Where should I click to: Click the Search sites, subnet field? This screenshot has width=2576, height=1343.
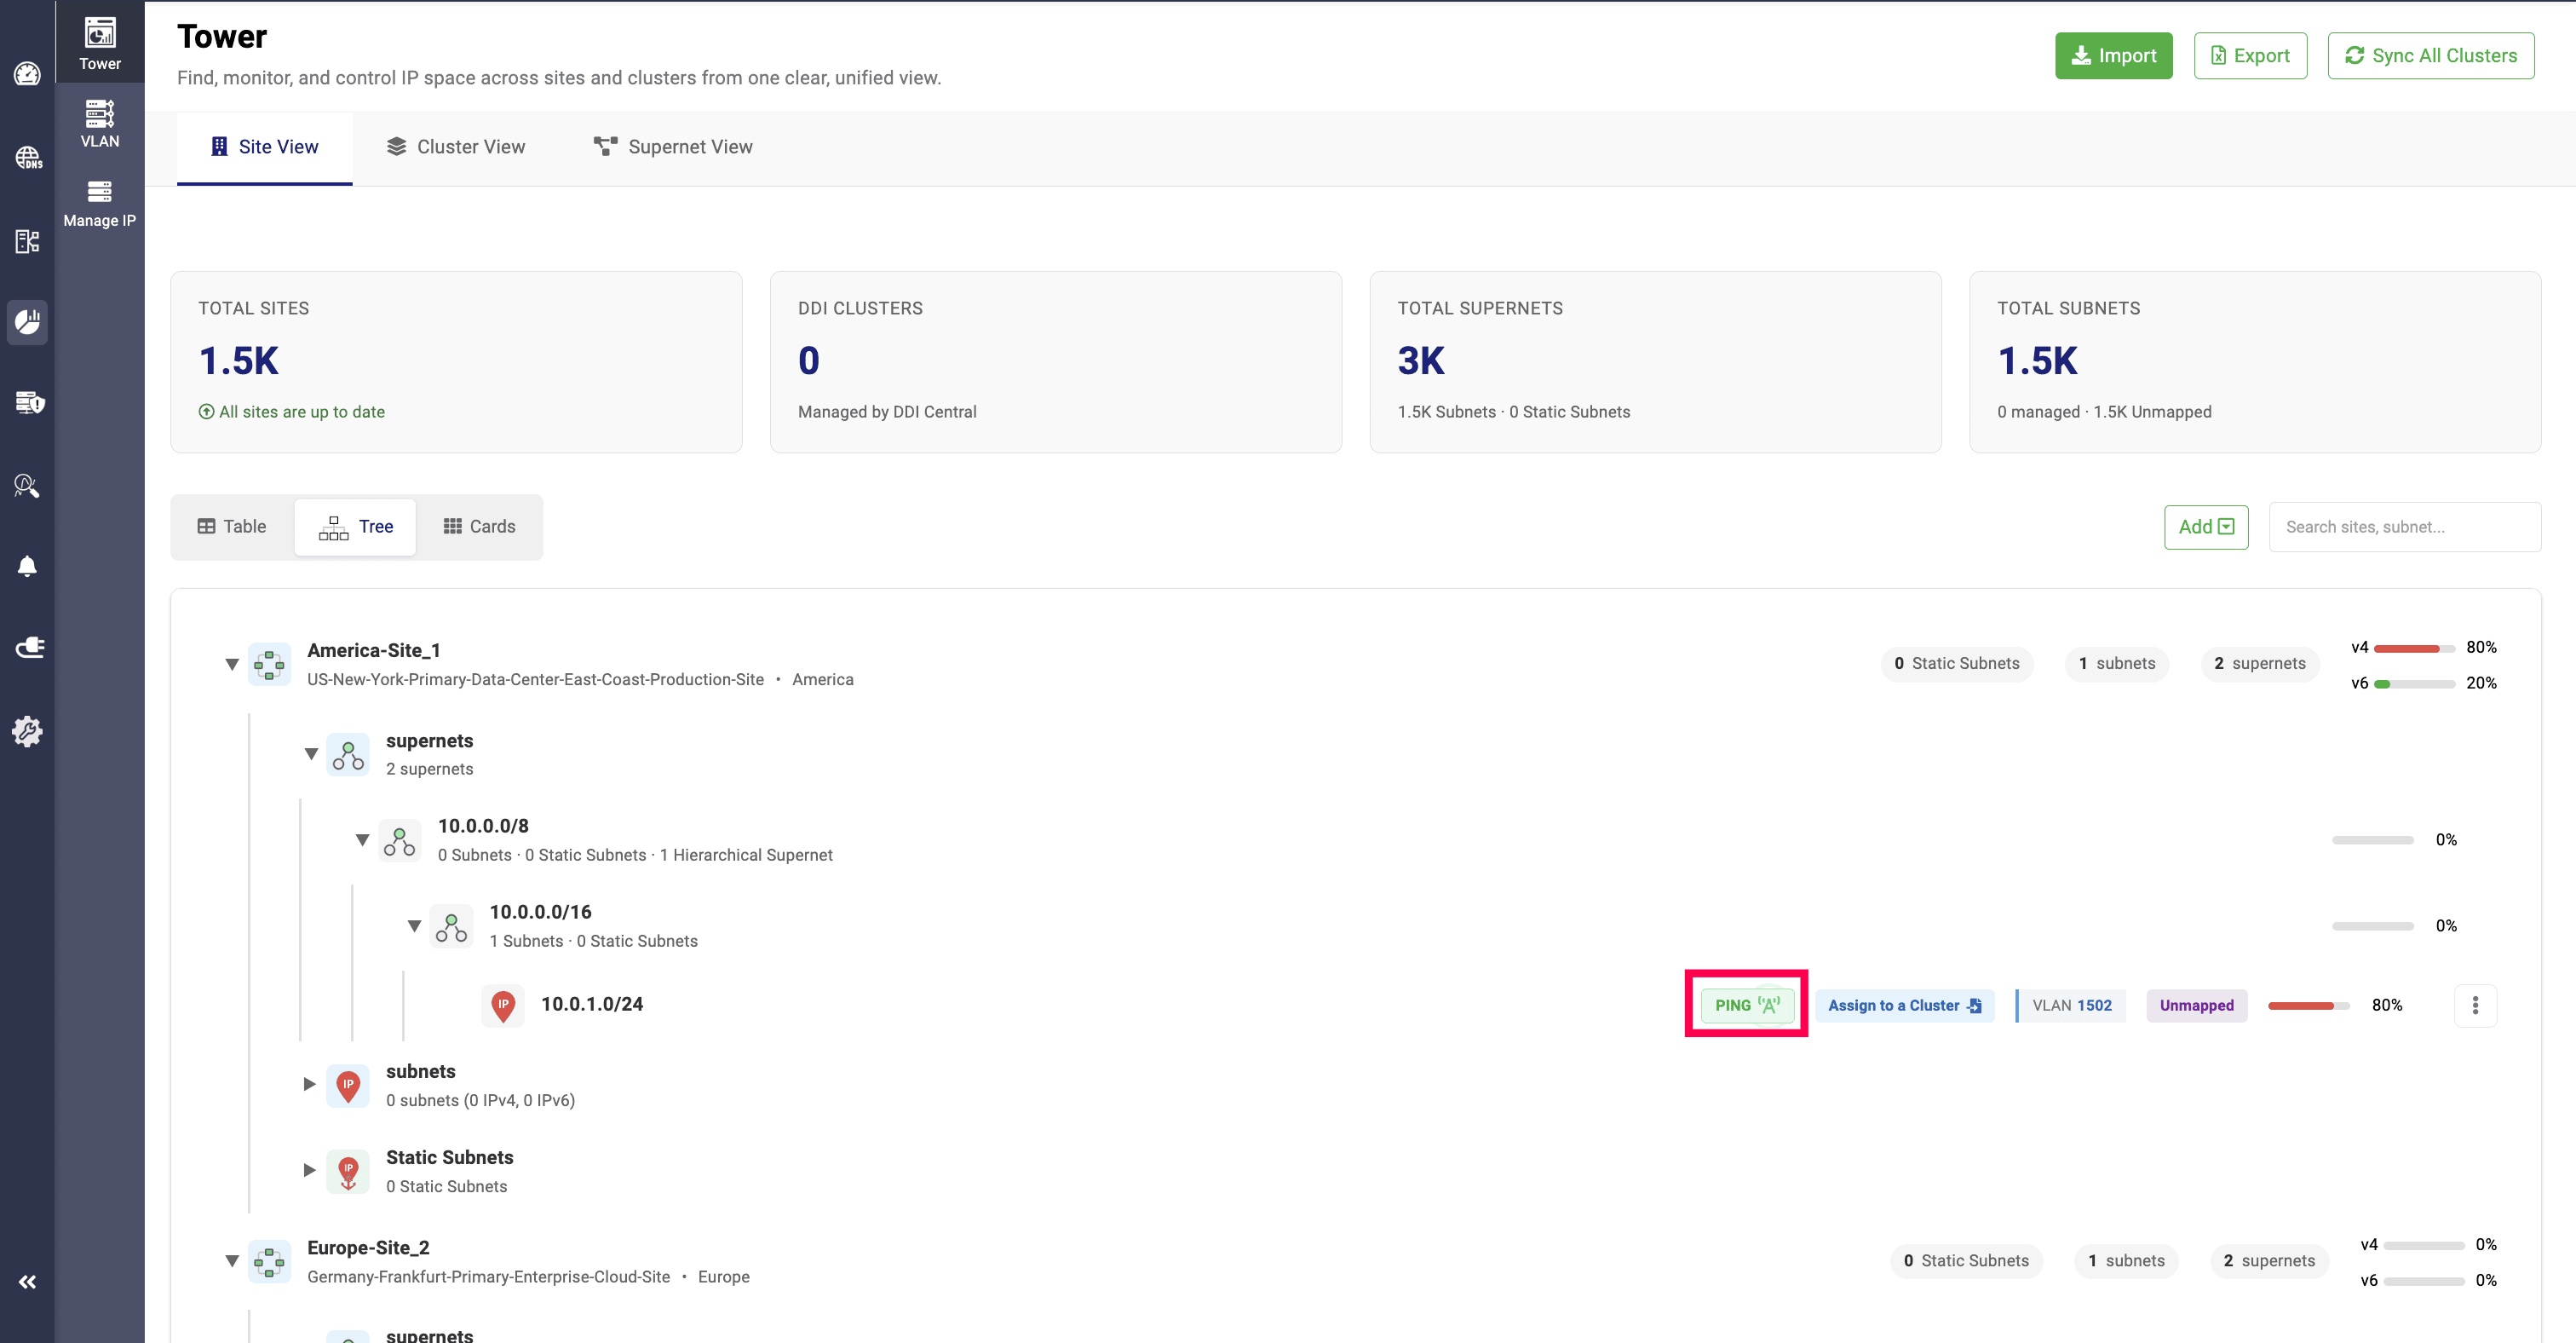tap(2404, 526)
